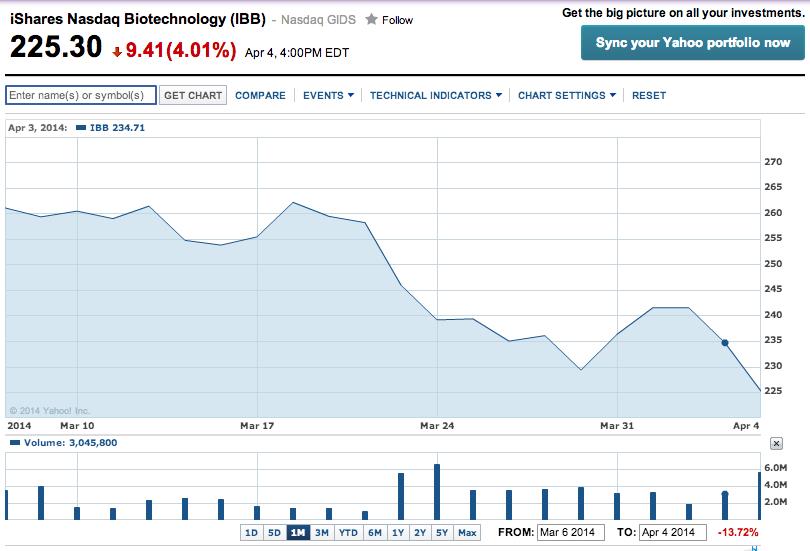Click the Follow star icon
Viewport: 810px width, 551px height.
371,20
